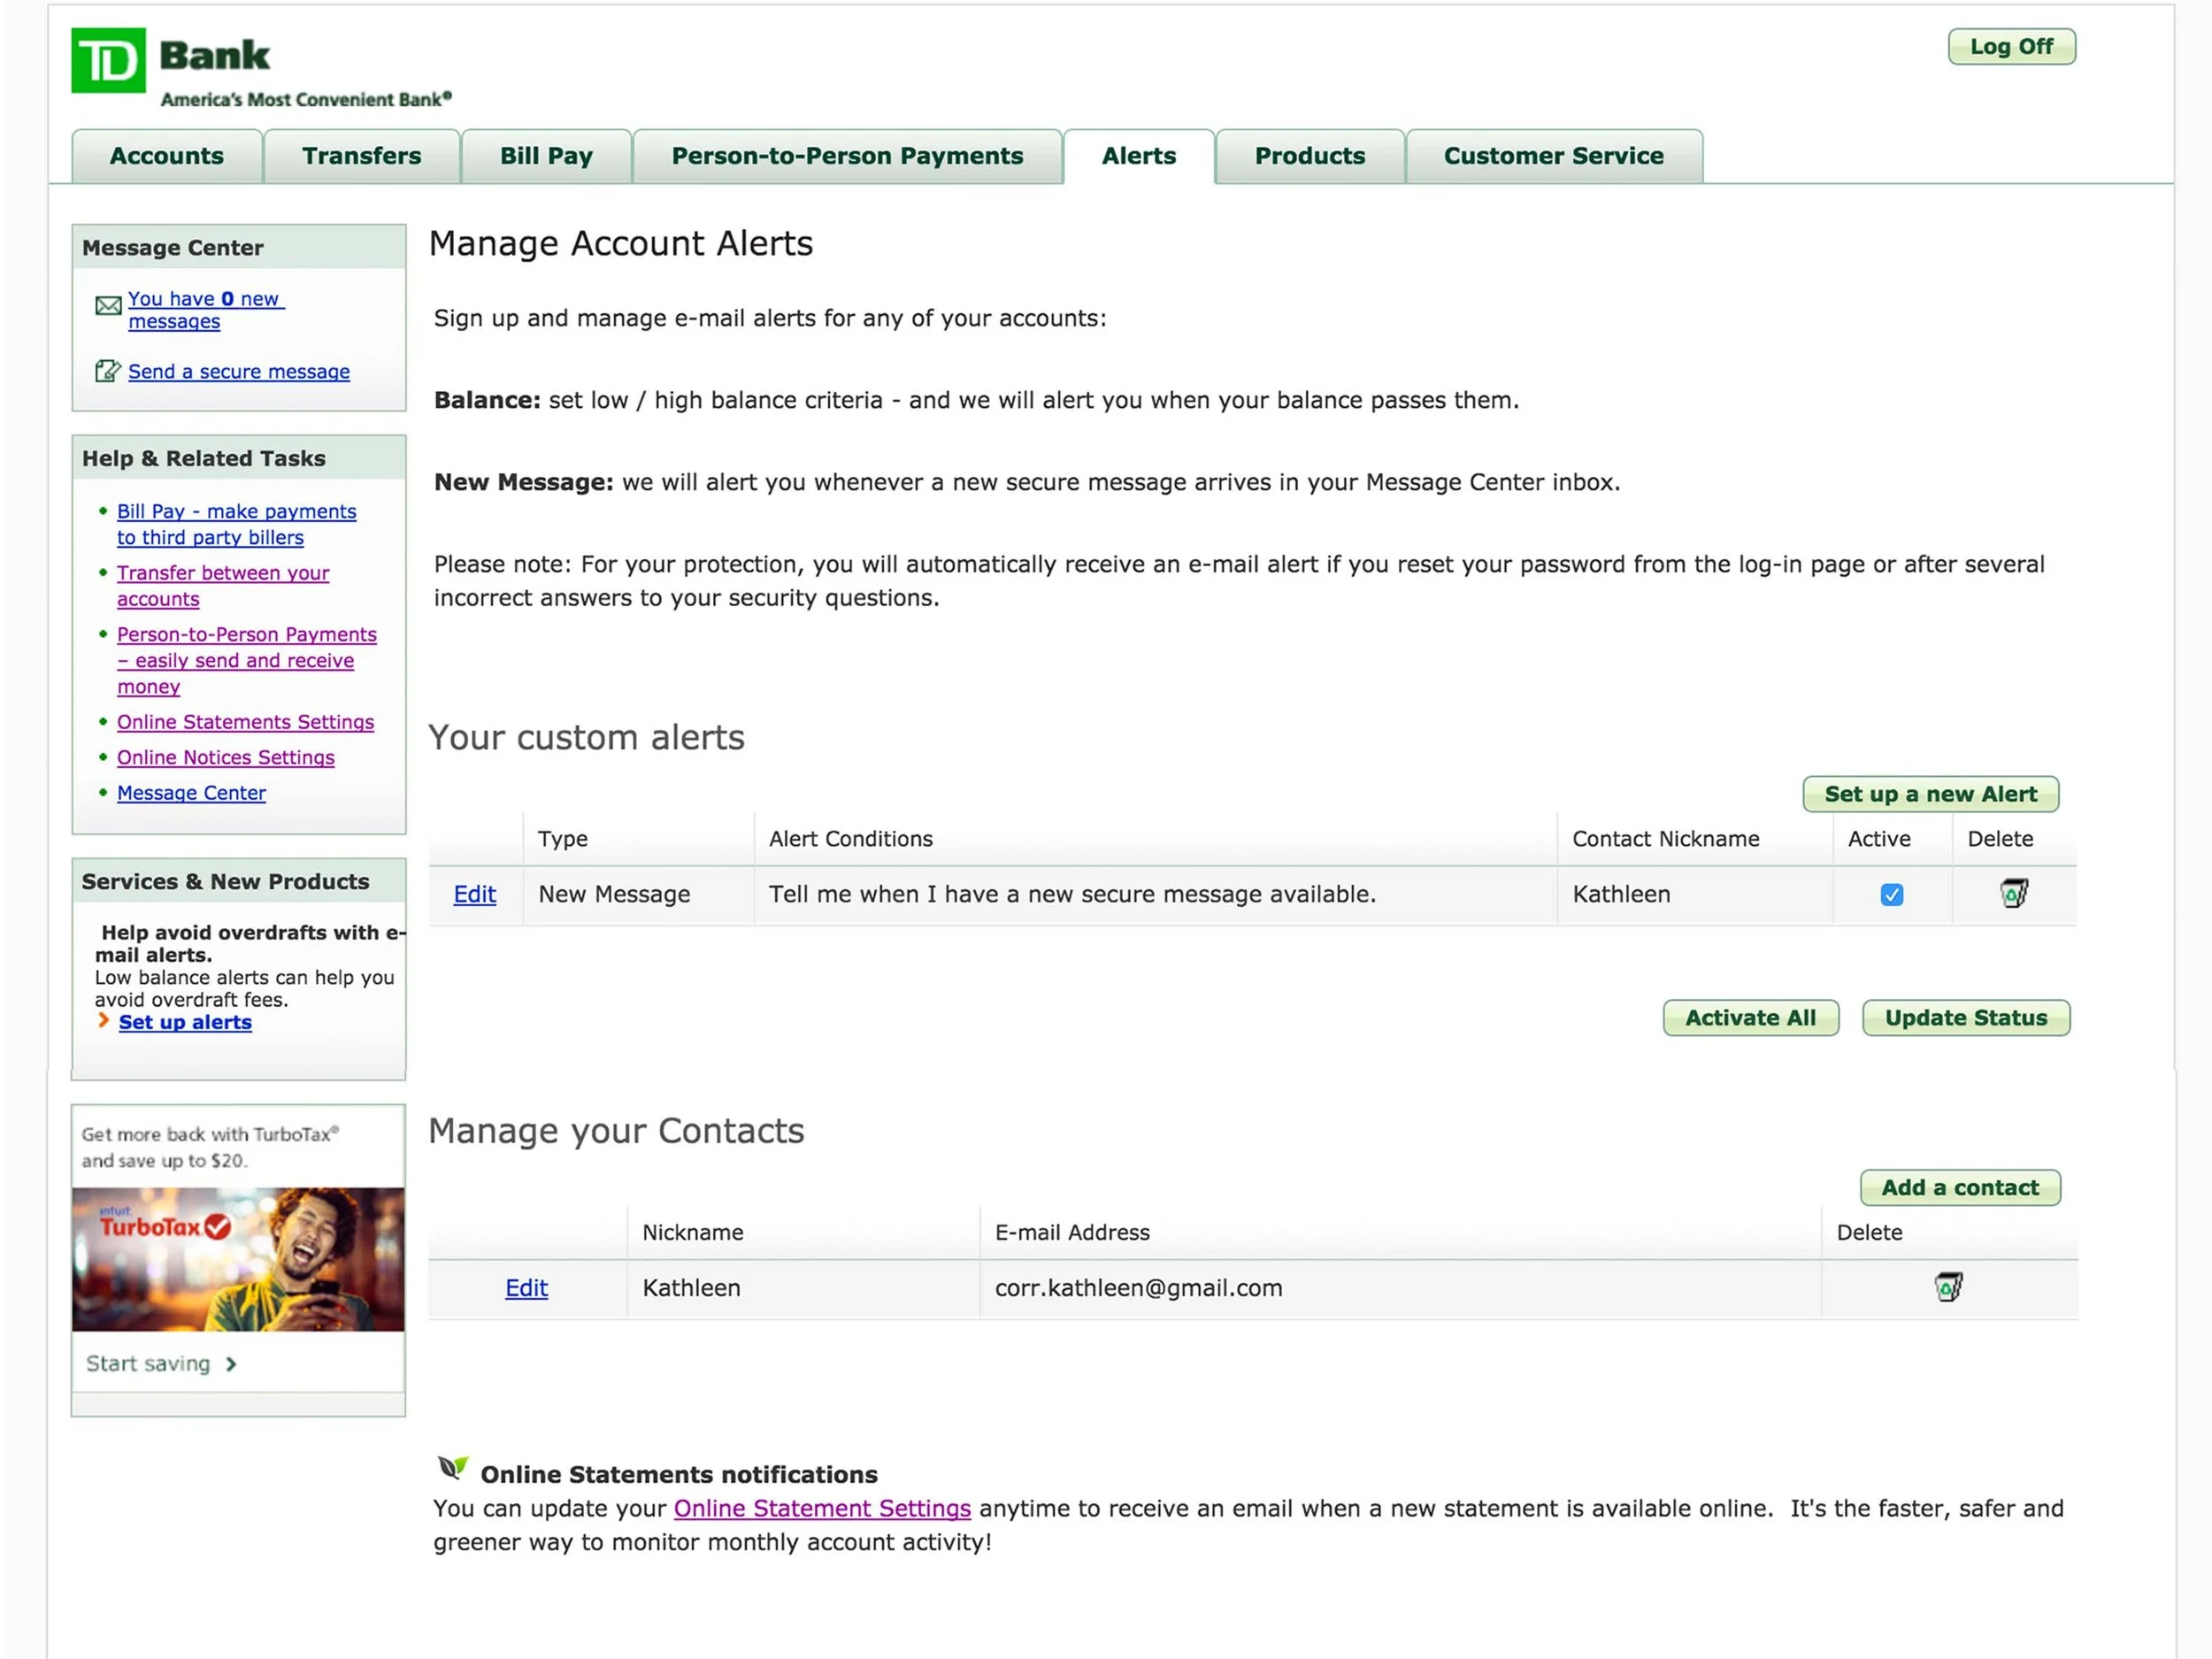Uncheck the Active checkbox for New Message
2212x1659 pixels.
1891,895
